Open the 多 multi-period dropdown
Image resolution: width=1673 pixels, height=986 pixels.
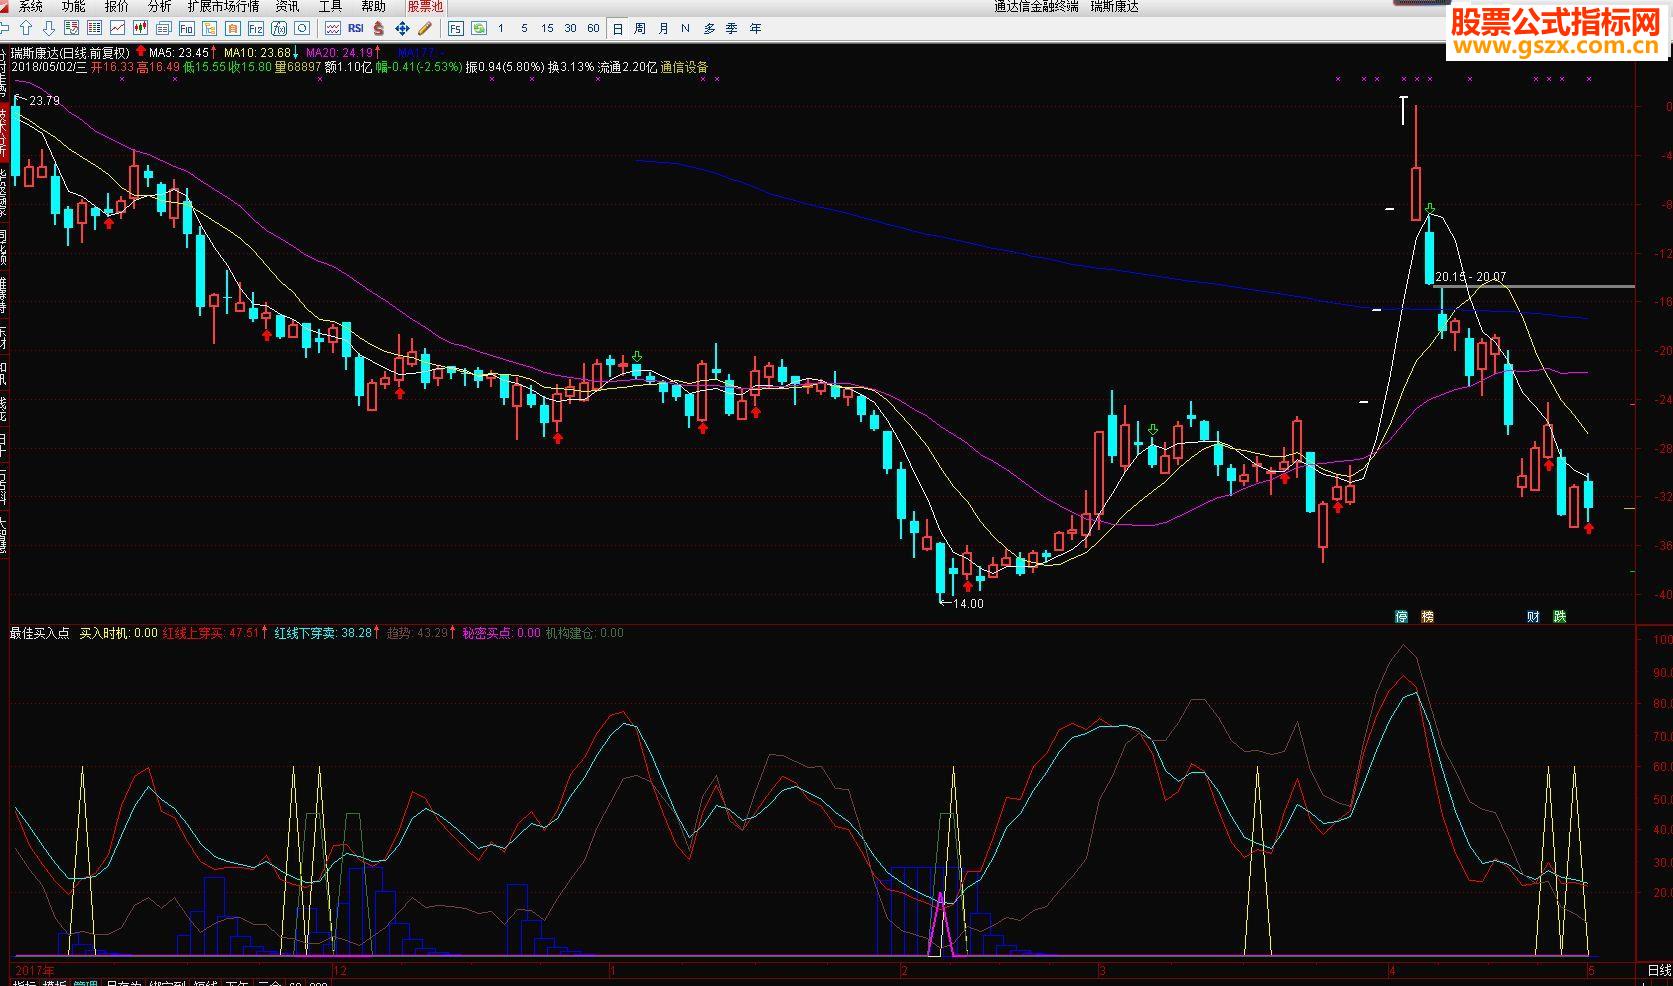point(709,28)
